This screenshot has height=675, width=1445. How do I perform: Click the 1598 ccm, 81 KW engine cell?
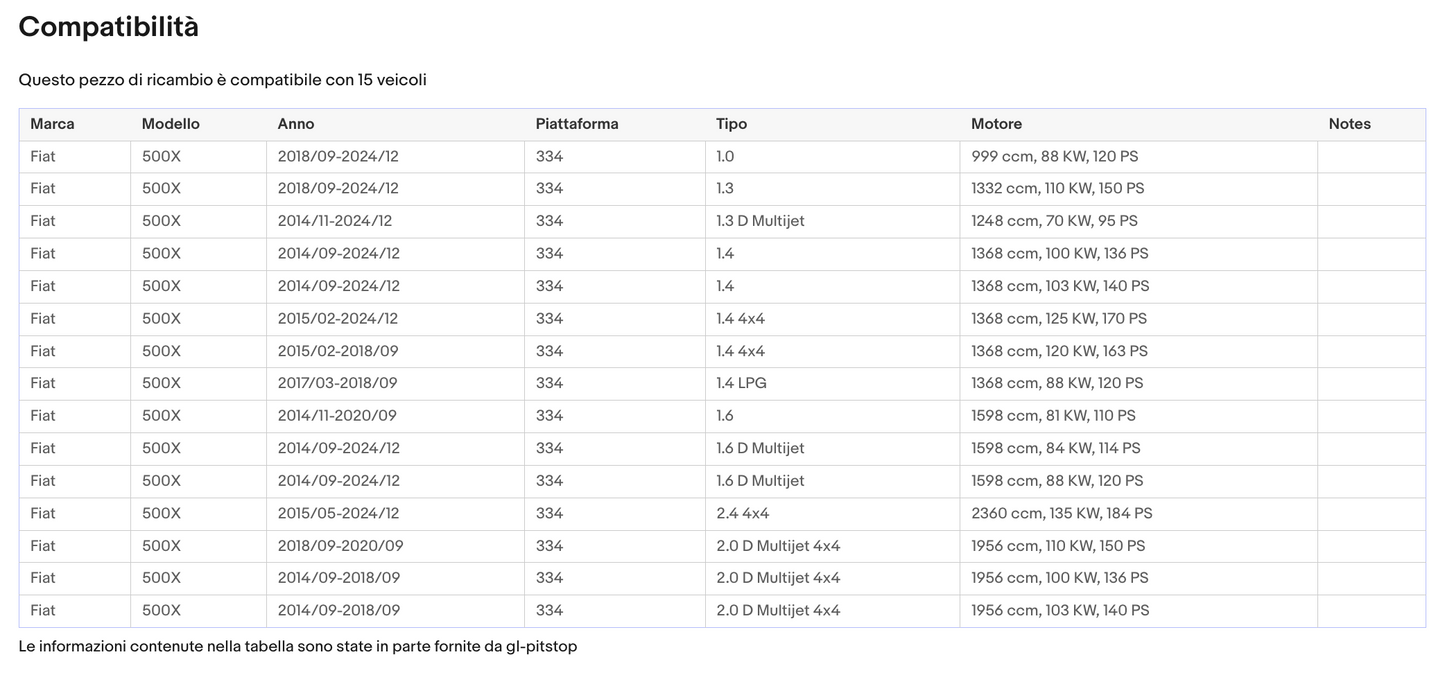(x=1053, y=416)
